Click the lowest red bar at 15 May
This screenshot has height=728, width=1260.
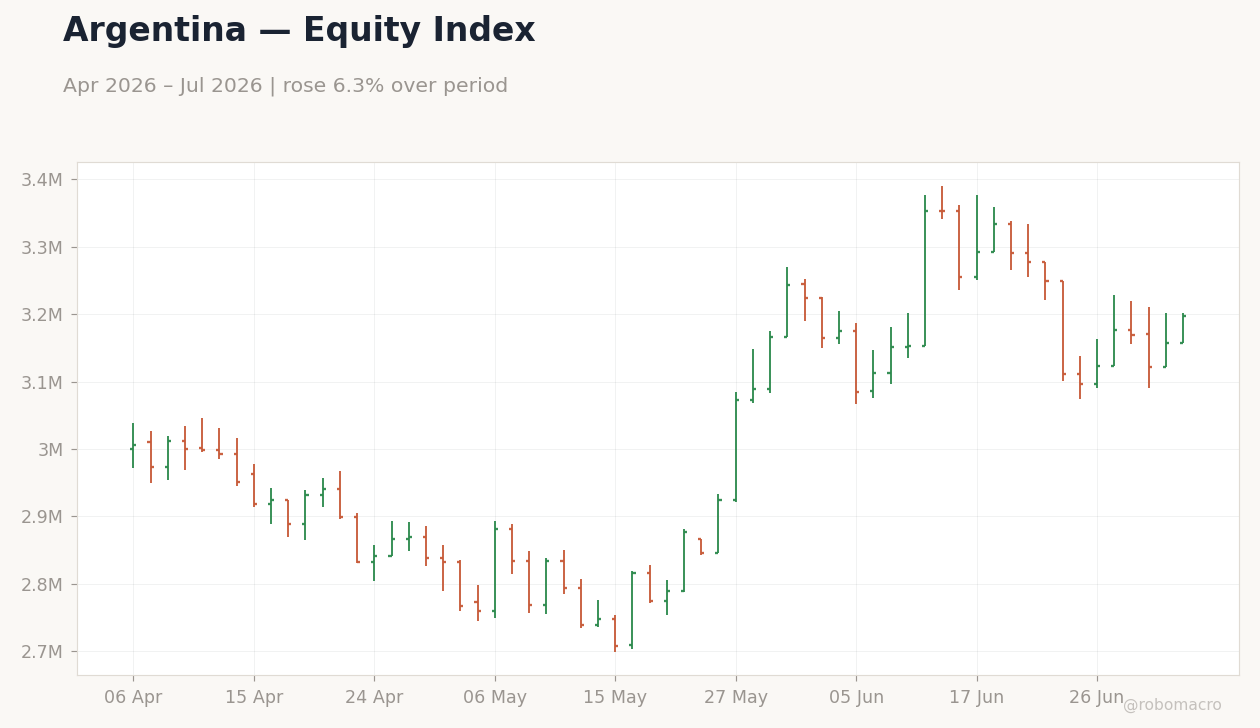click(615, 634)
